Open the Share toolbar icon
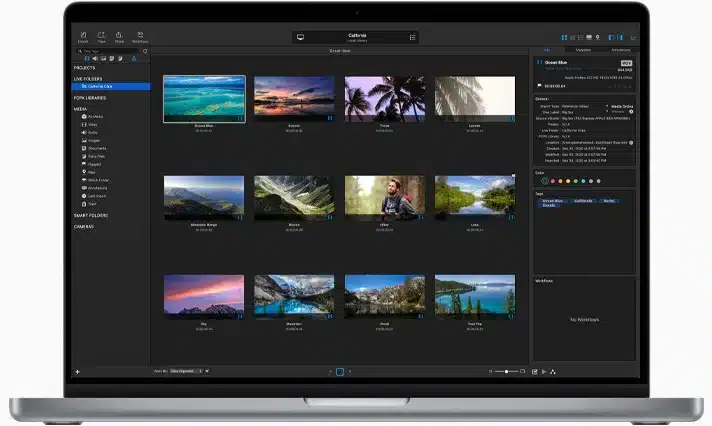The height and width of the screenshot is (426, 712). tap(119, 37)
